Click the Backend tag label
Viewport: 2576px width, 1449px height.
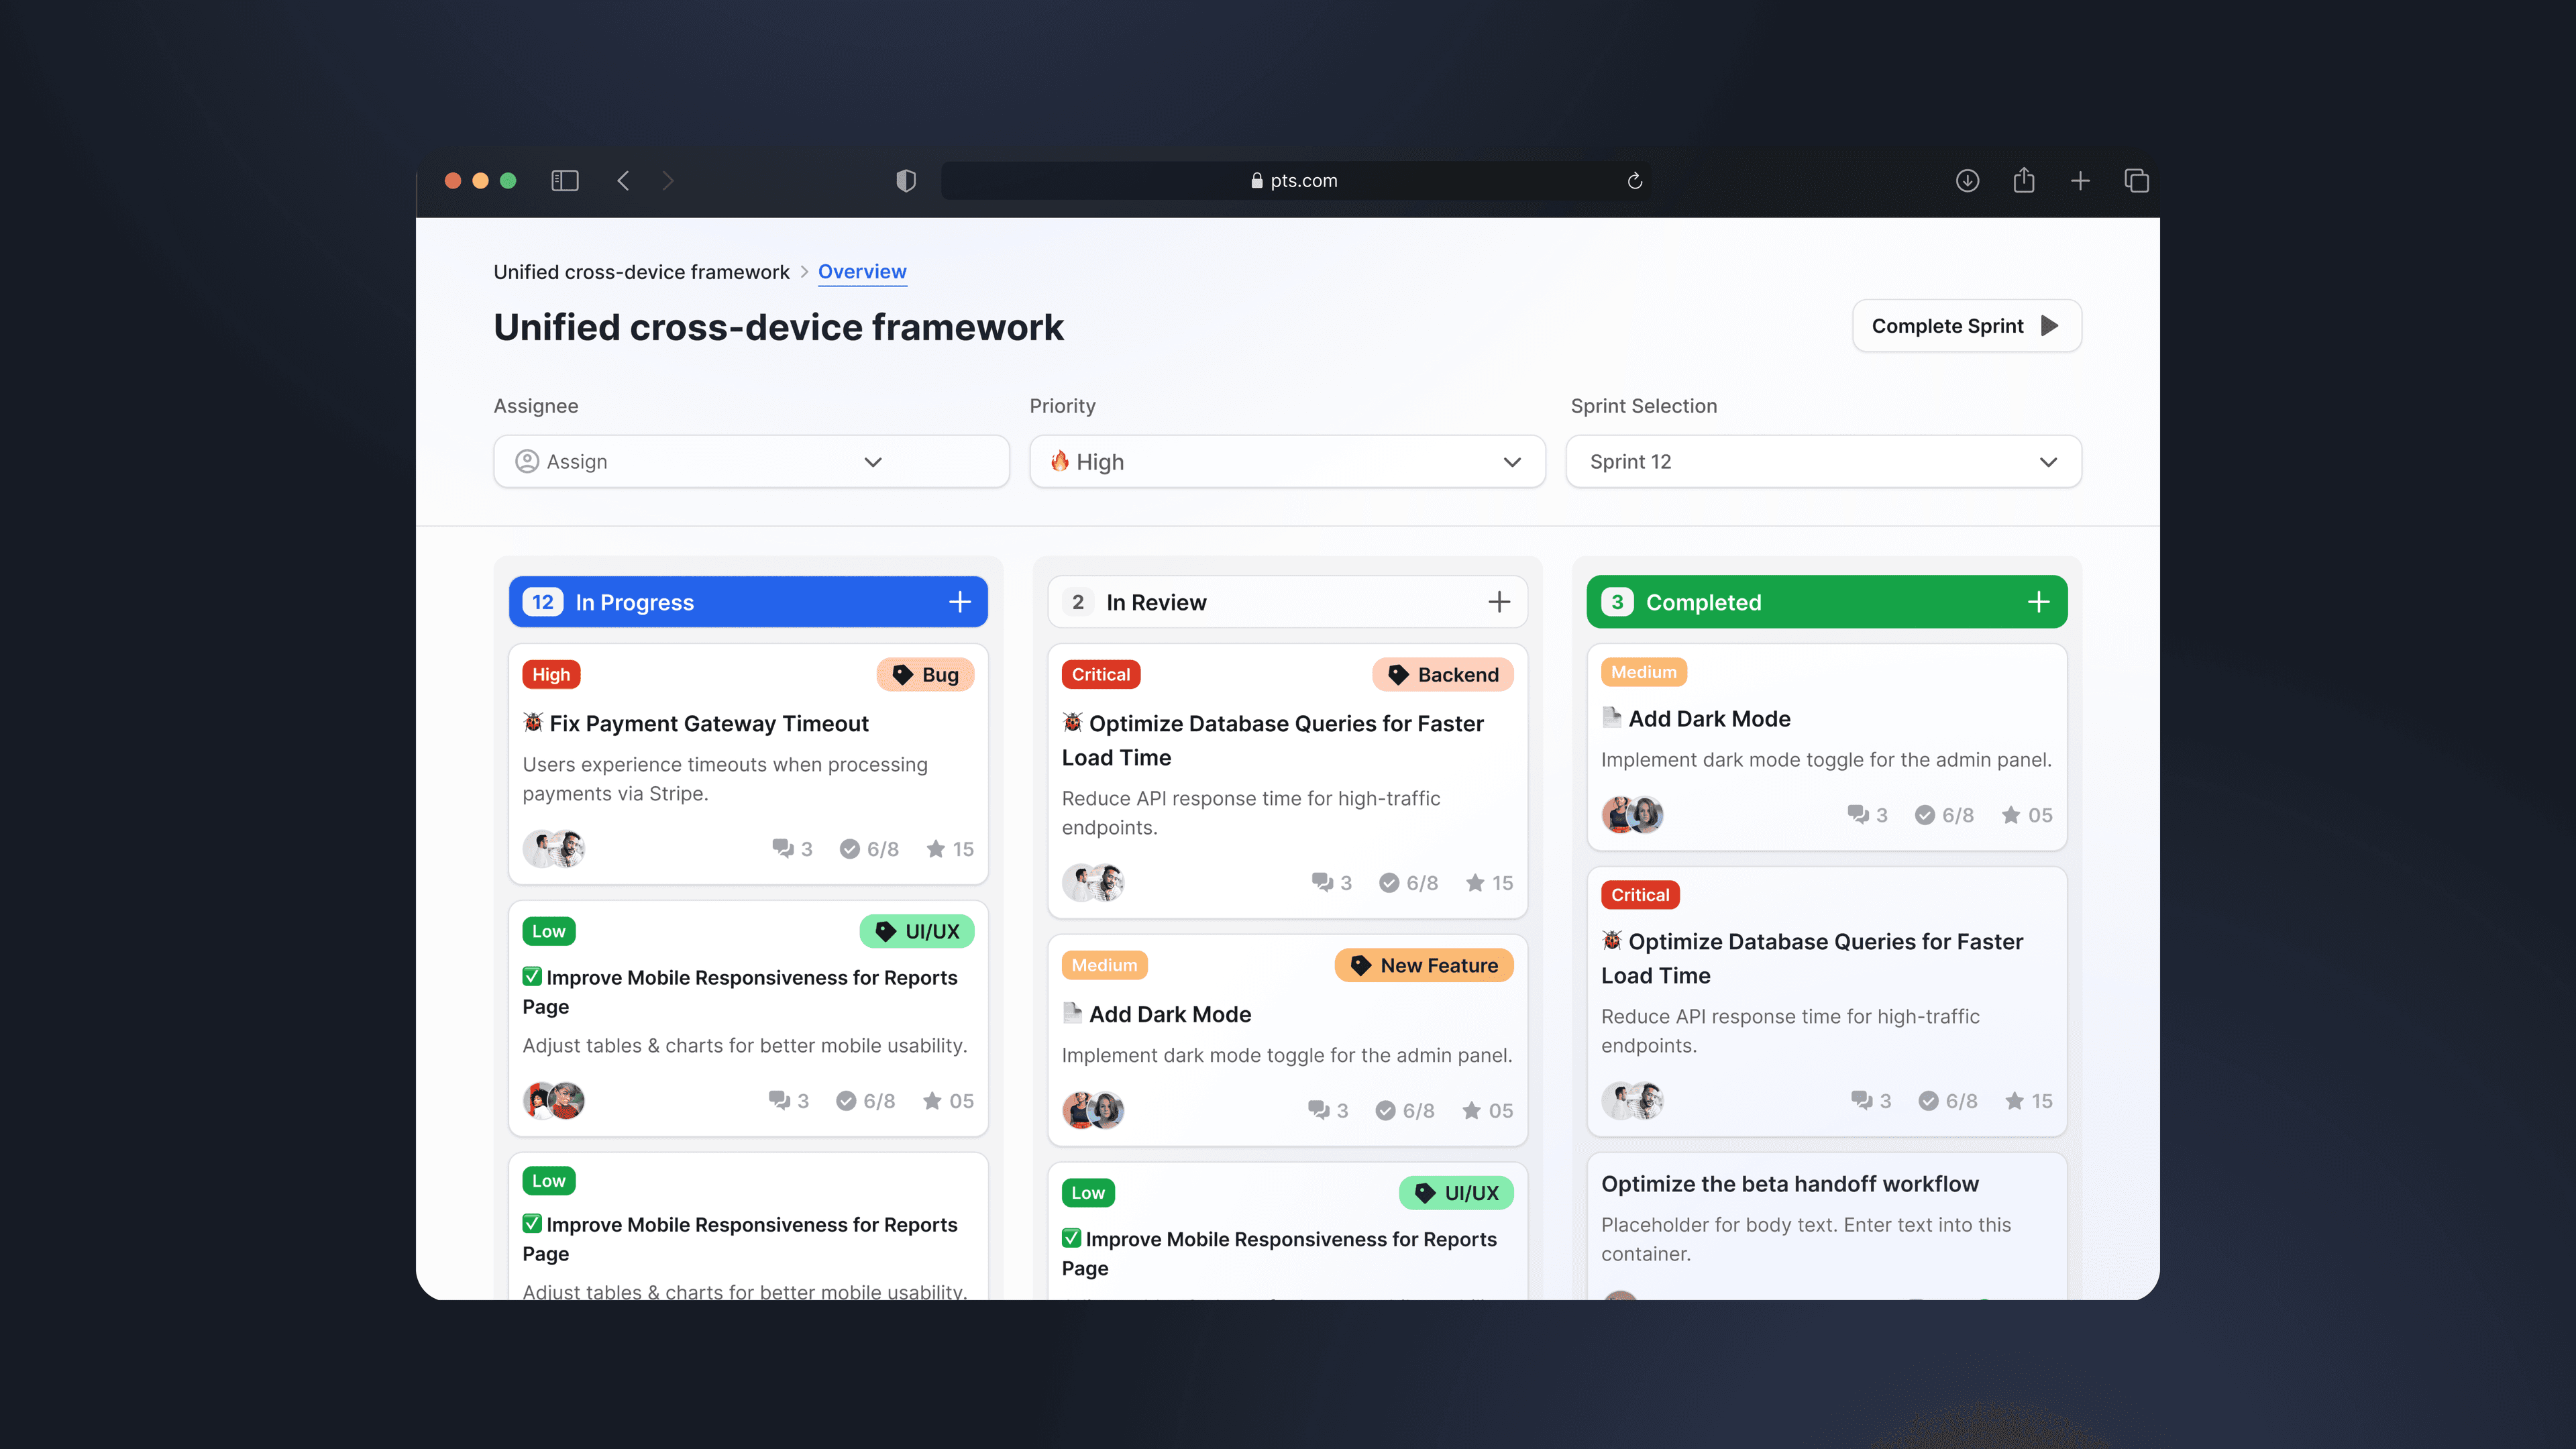pyautogui.click(x=1442, y=675)
